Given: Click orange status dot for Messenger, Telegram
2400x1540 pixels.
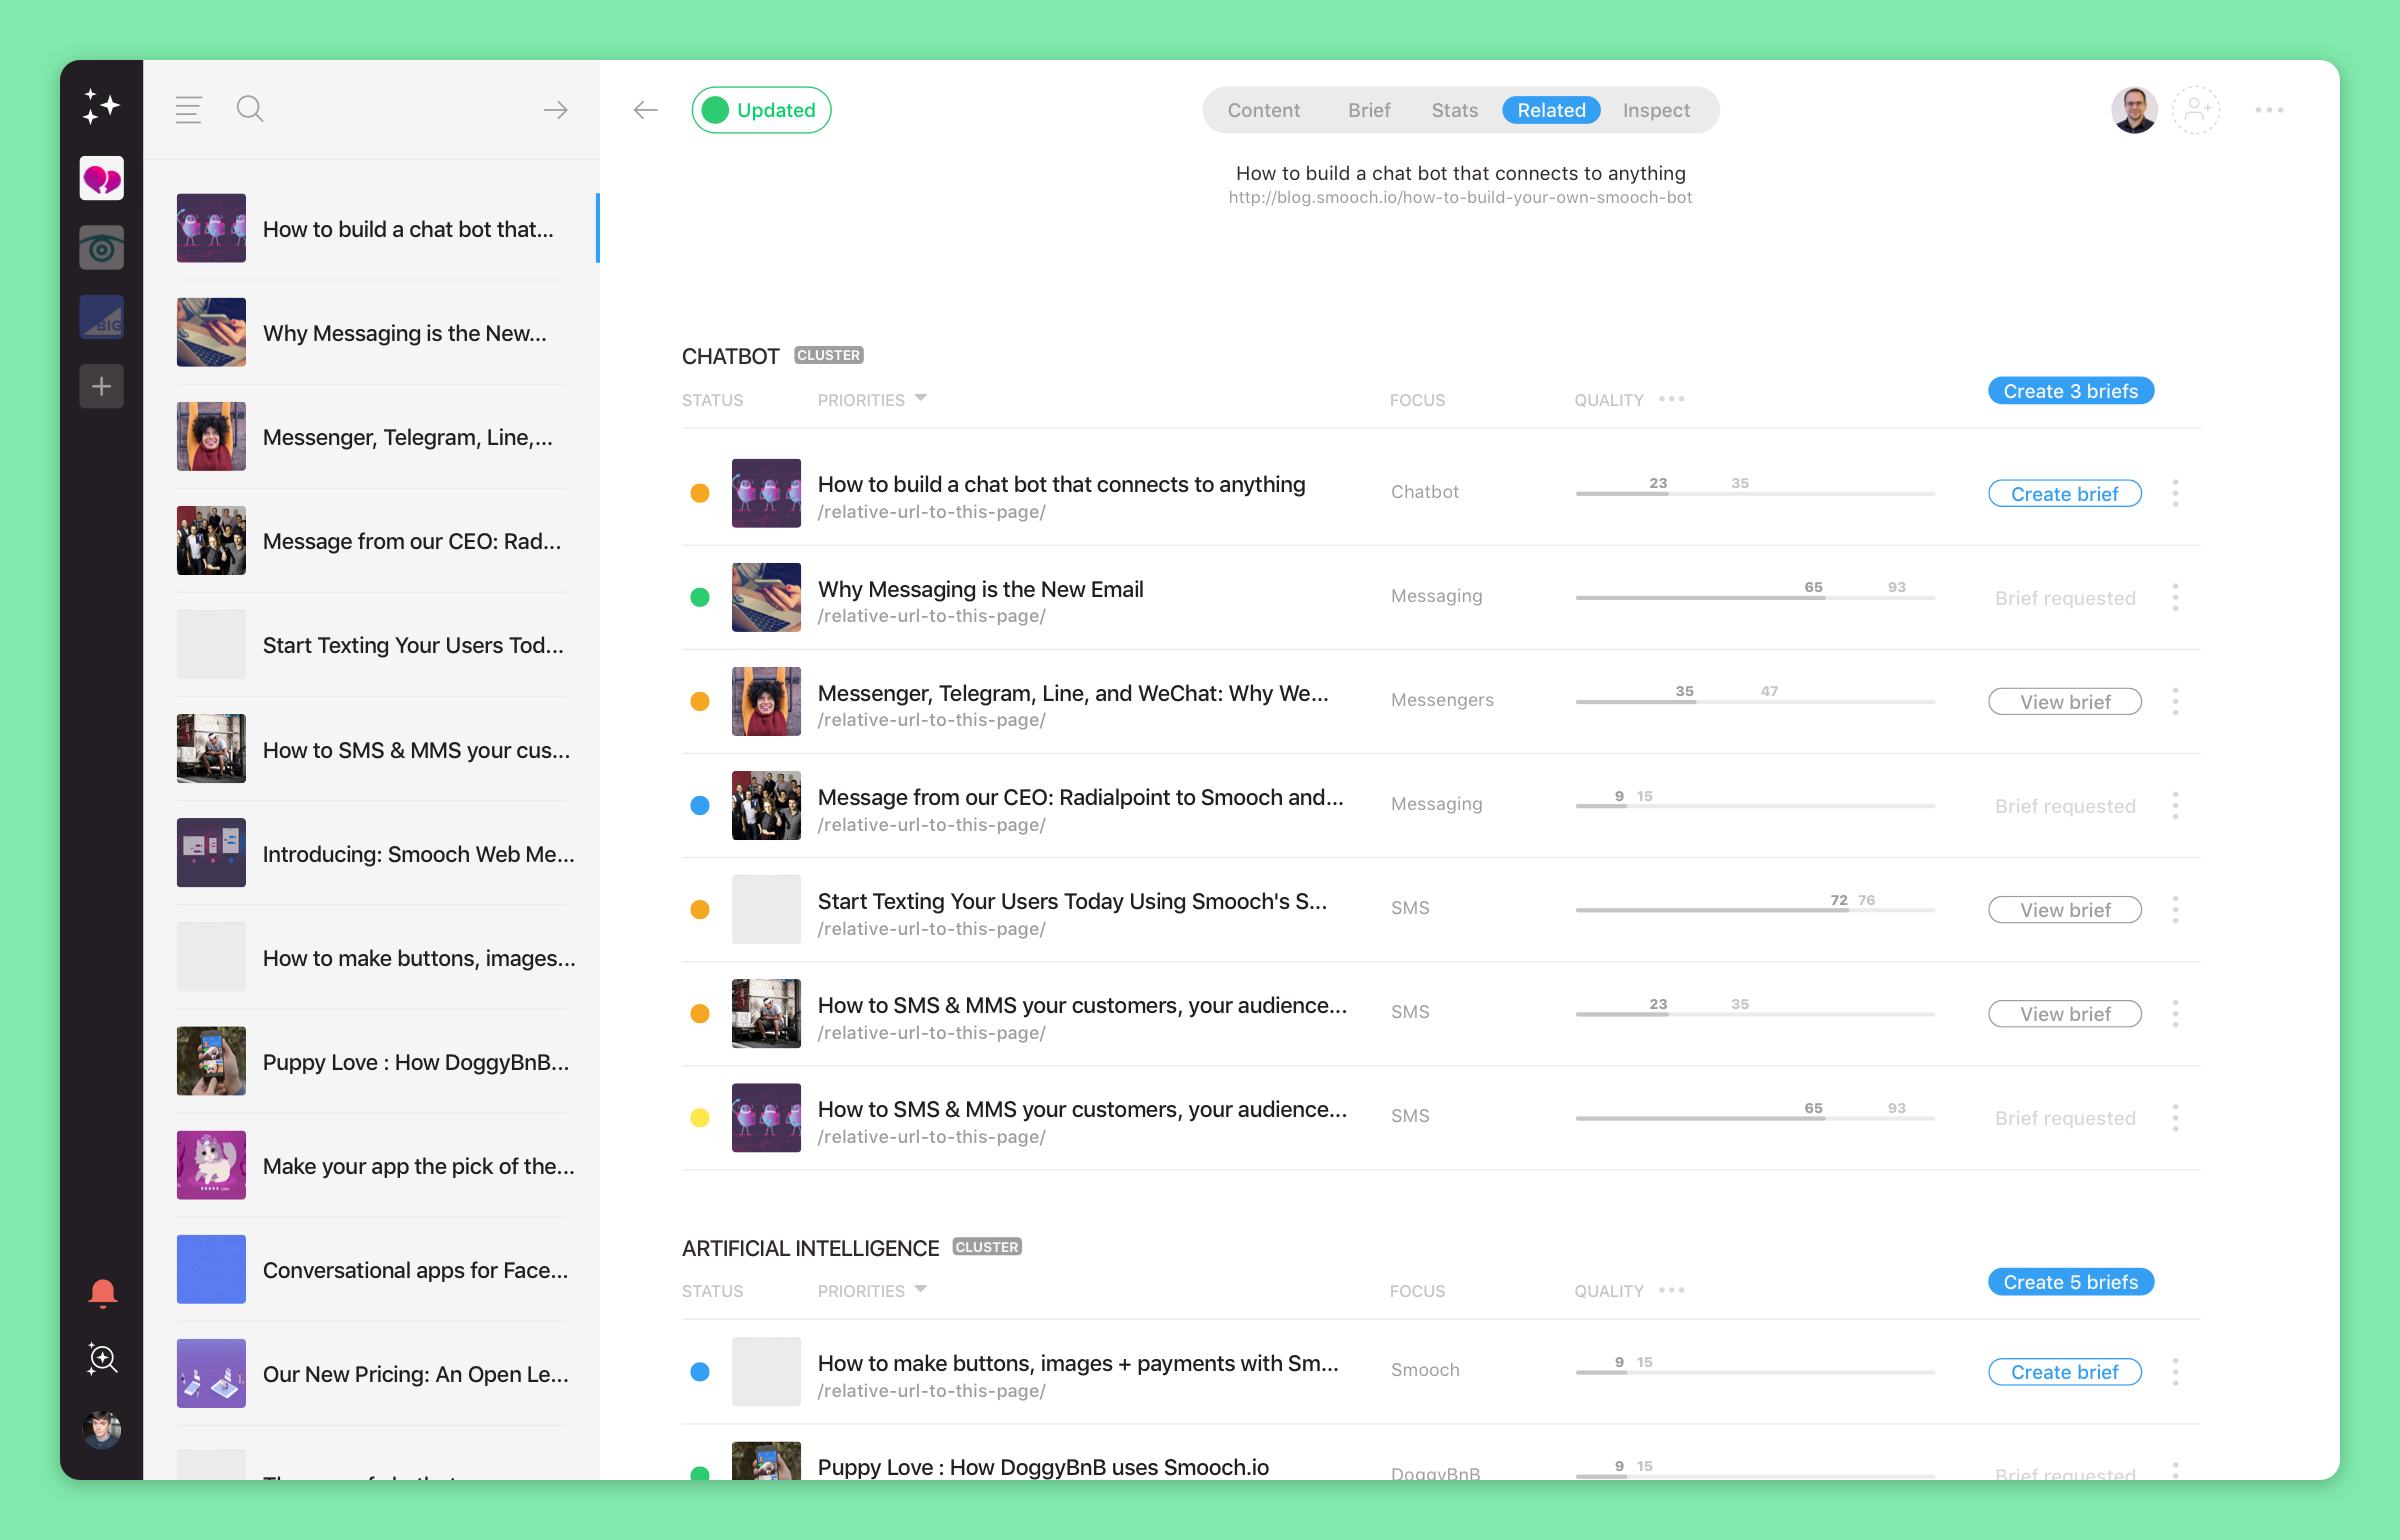Looking at the screenshot, I should point(700,702).
